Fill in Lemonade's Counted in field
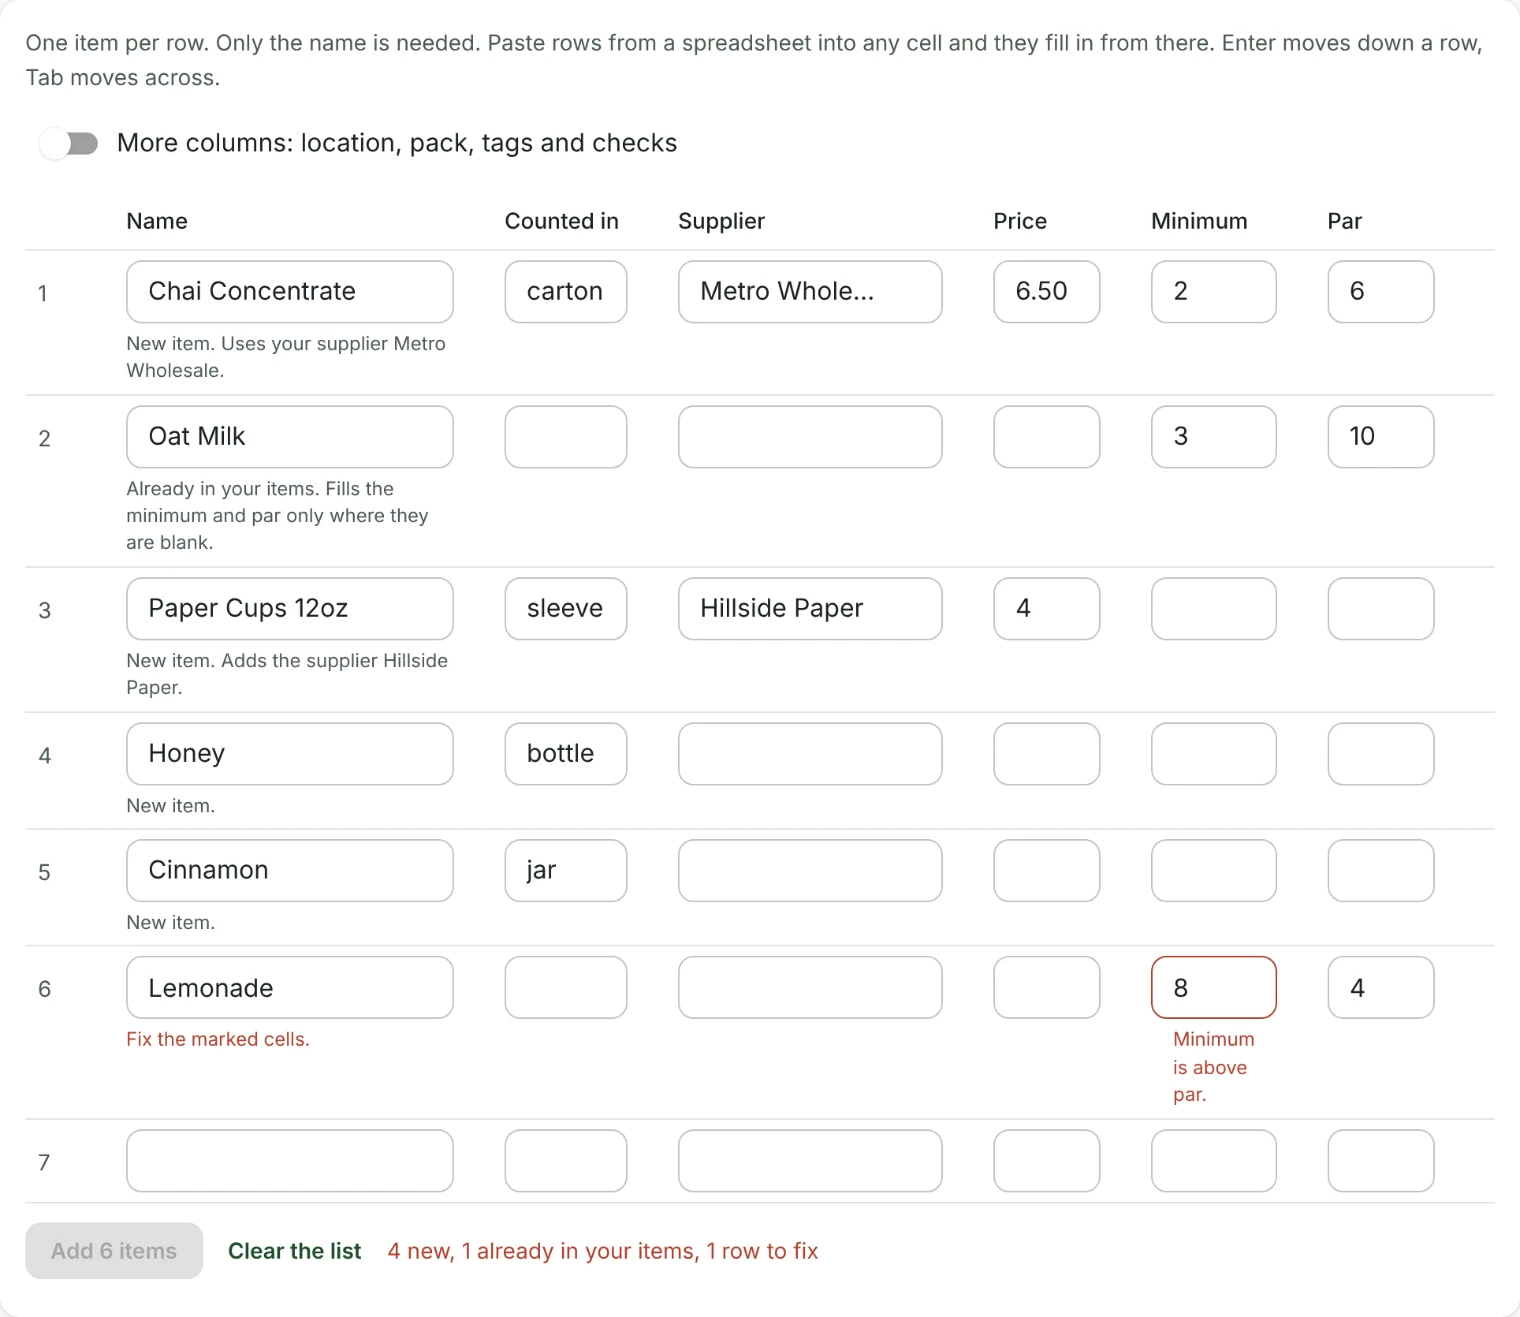 (566, 988)
